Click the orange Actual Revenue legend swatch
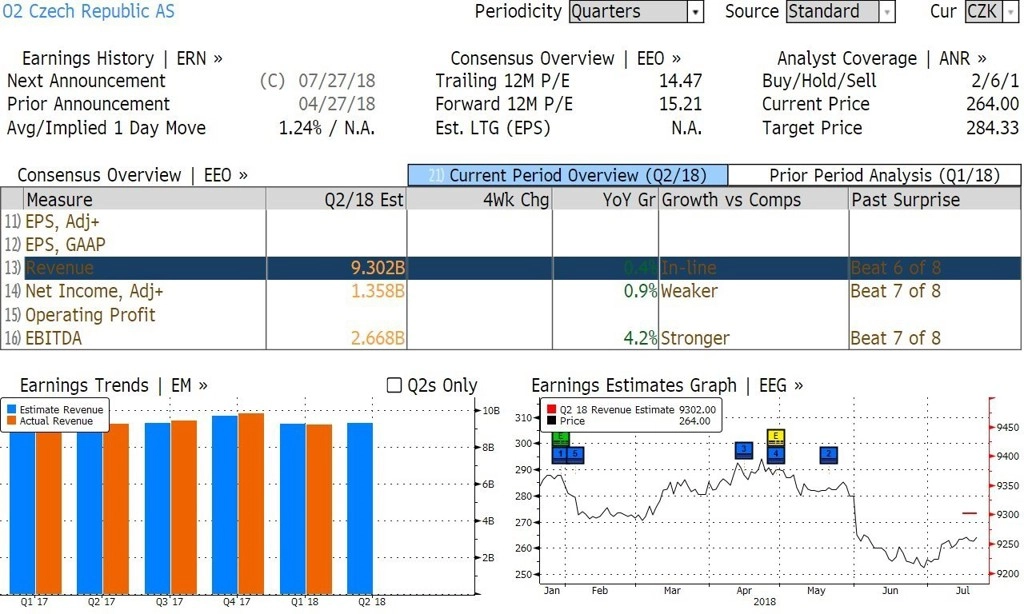 [x=11, y=421]
